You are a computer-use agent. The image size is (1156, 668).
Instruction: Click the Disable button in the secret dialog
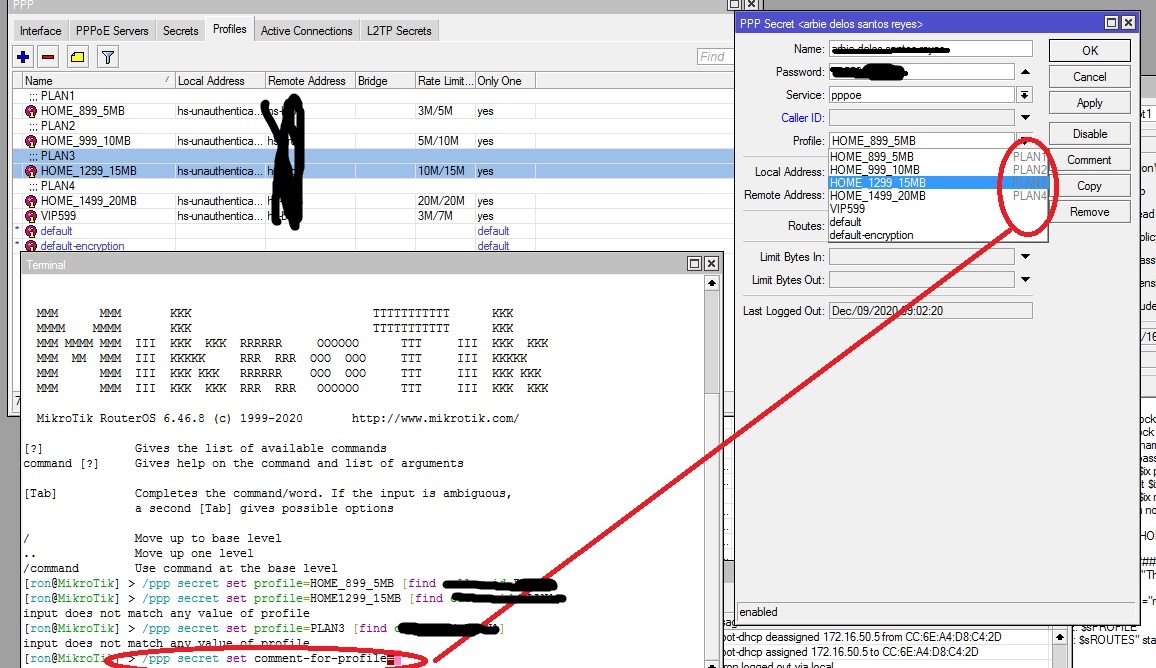[x=1089, y=134]
